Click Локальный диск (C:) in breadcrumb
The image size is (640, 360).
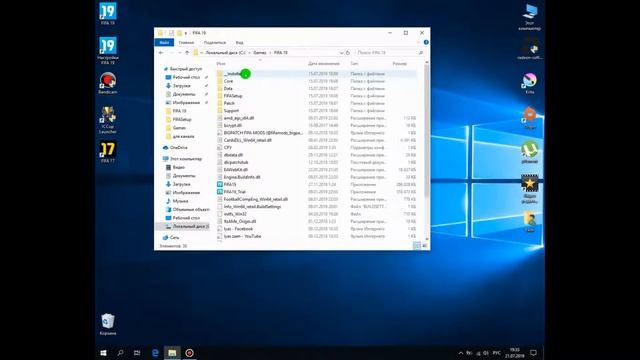tap(225, 53)
